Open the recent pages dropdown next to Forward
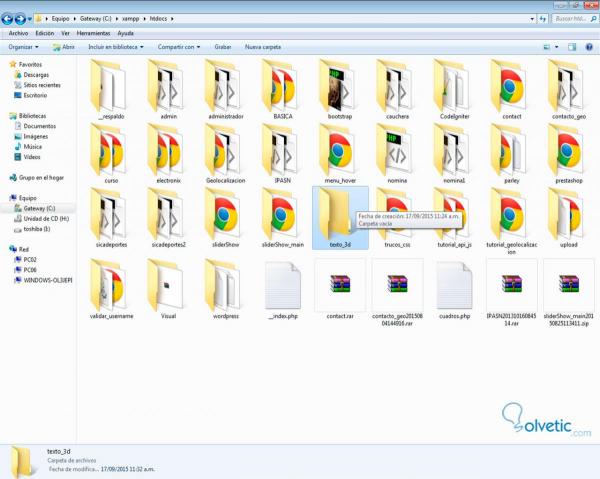 point(29,19)
